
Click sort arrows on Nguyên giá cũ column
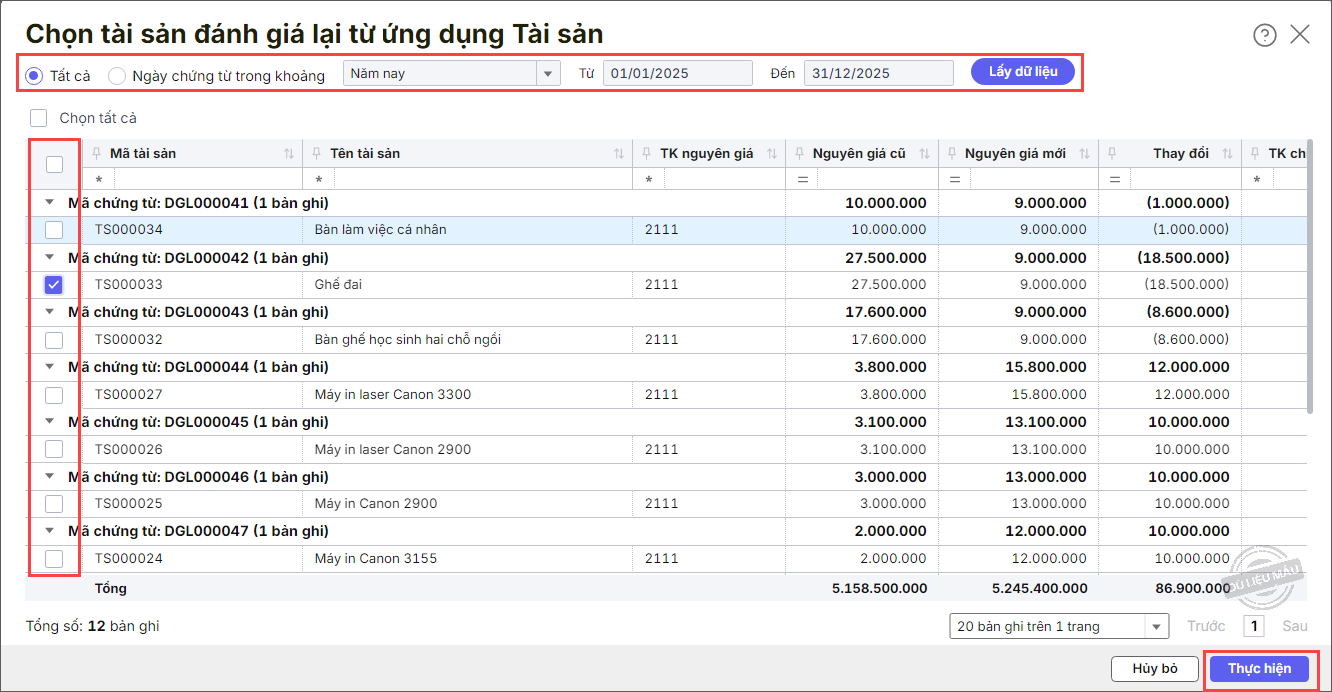tap(924, 154)
